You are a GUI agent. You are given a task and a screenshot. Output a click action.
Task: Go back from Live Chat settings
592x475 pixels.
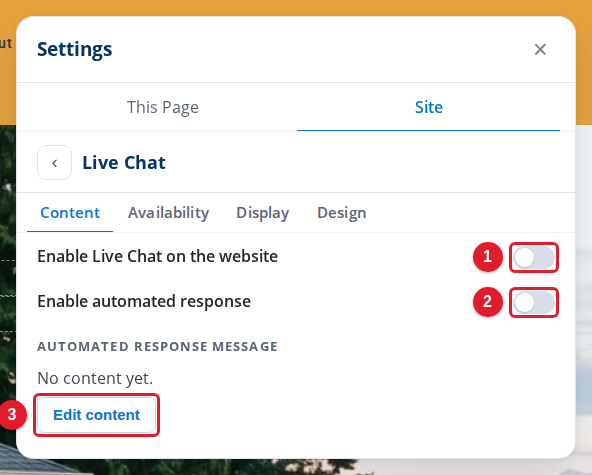[54, 163]
